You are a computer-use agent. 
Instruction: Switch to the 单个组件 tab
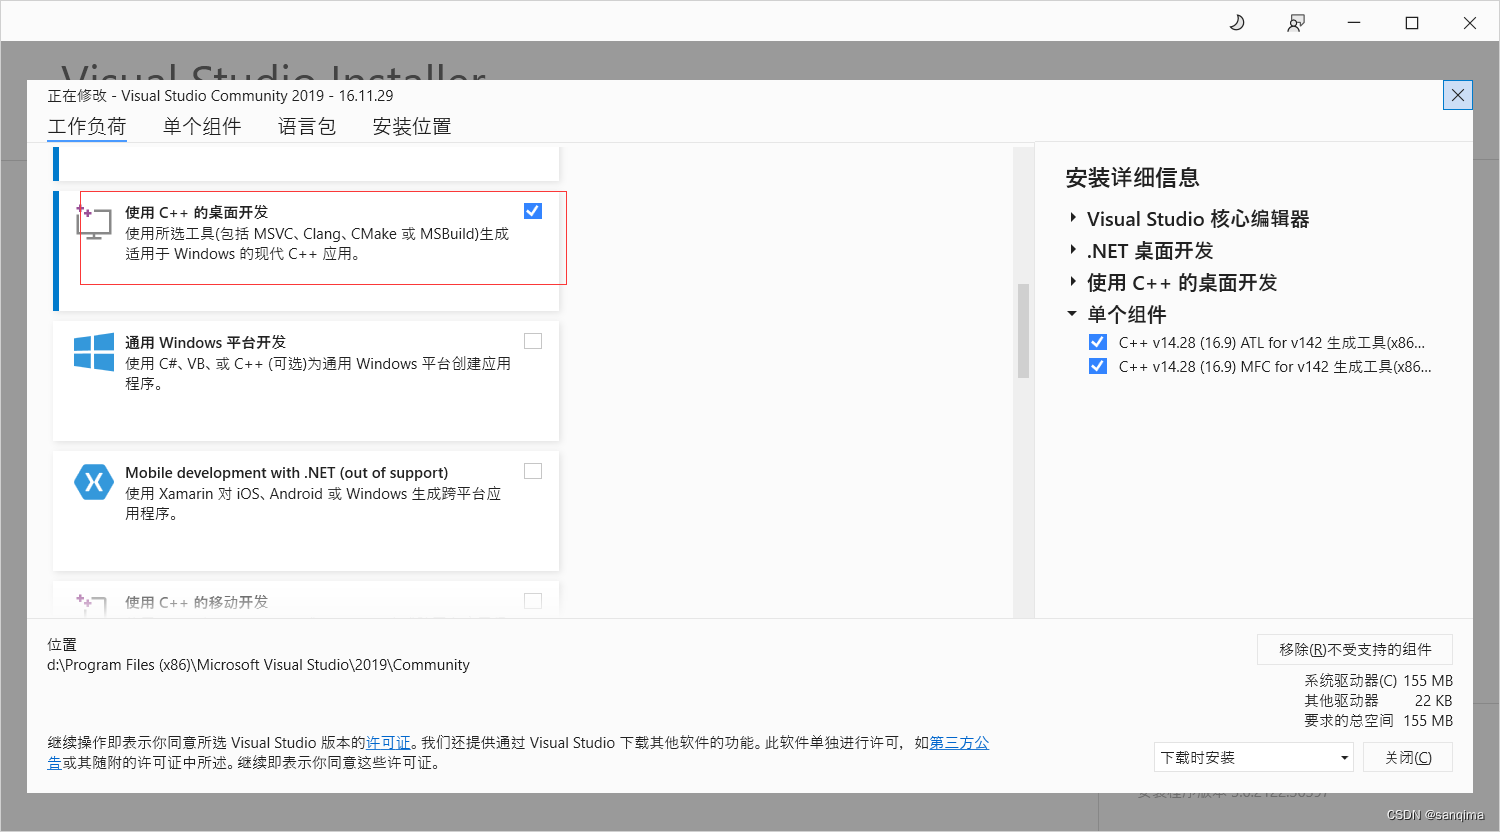pyautogui.click(x=202, y=126)
